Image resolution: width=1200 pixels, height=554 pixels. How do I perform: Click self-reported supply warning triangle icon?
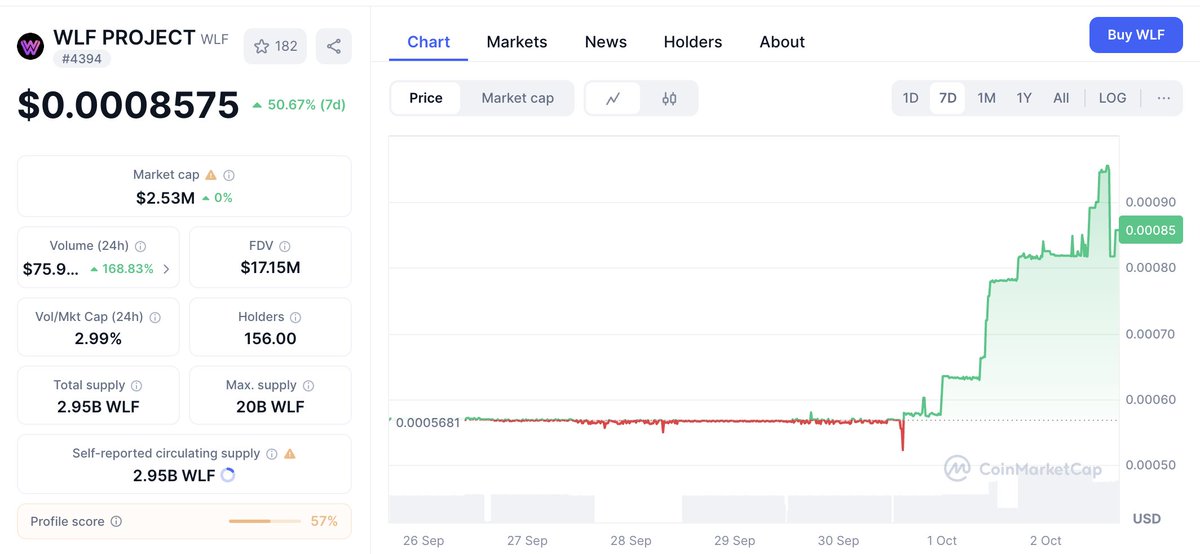tap(290, 453)
